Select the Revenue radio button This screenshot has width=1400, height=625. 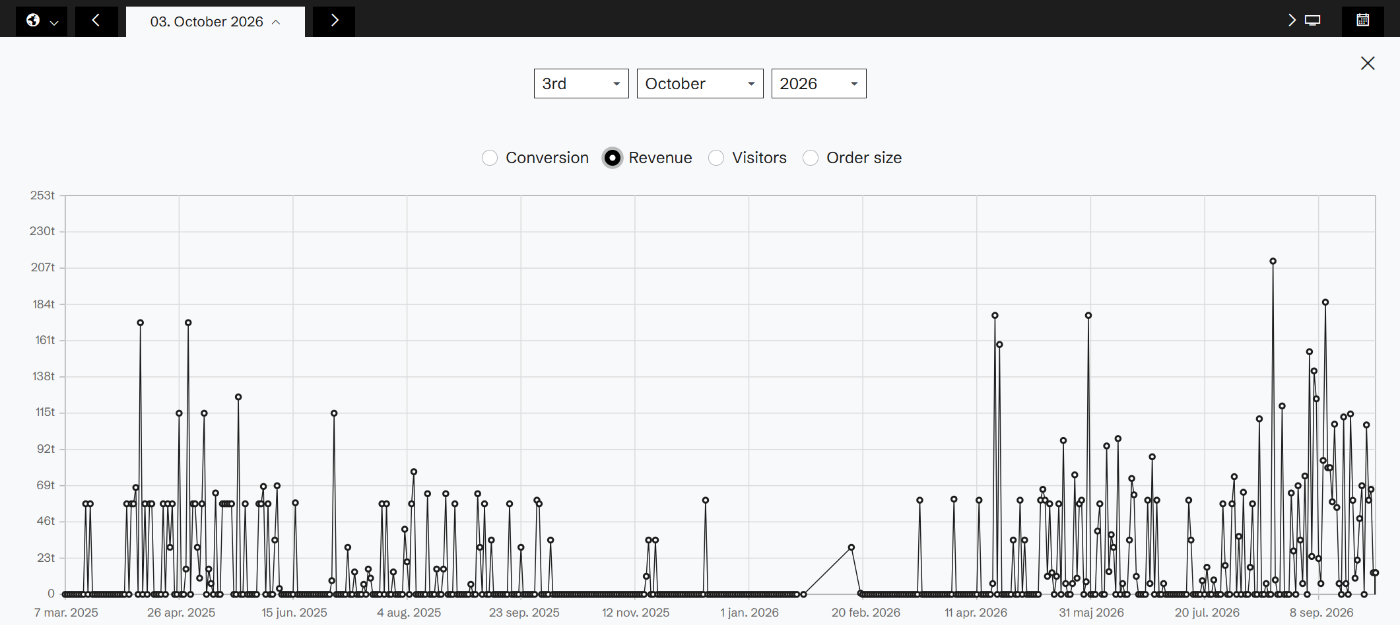[x=612, y=158]
